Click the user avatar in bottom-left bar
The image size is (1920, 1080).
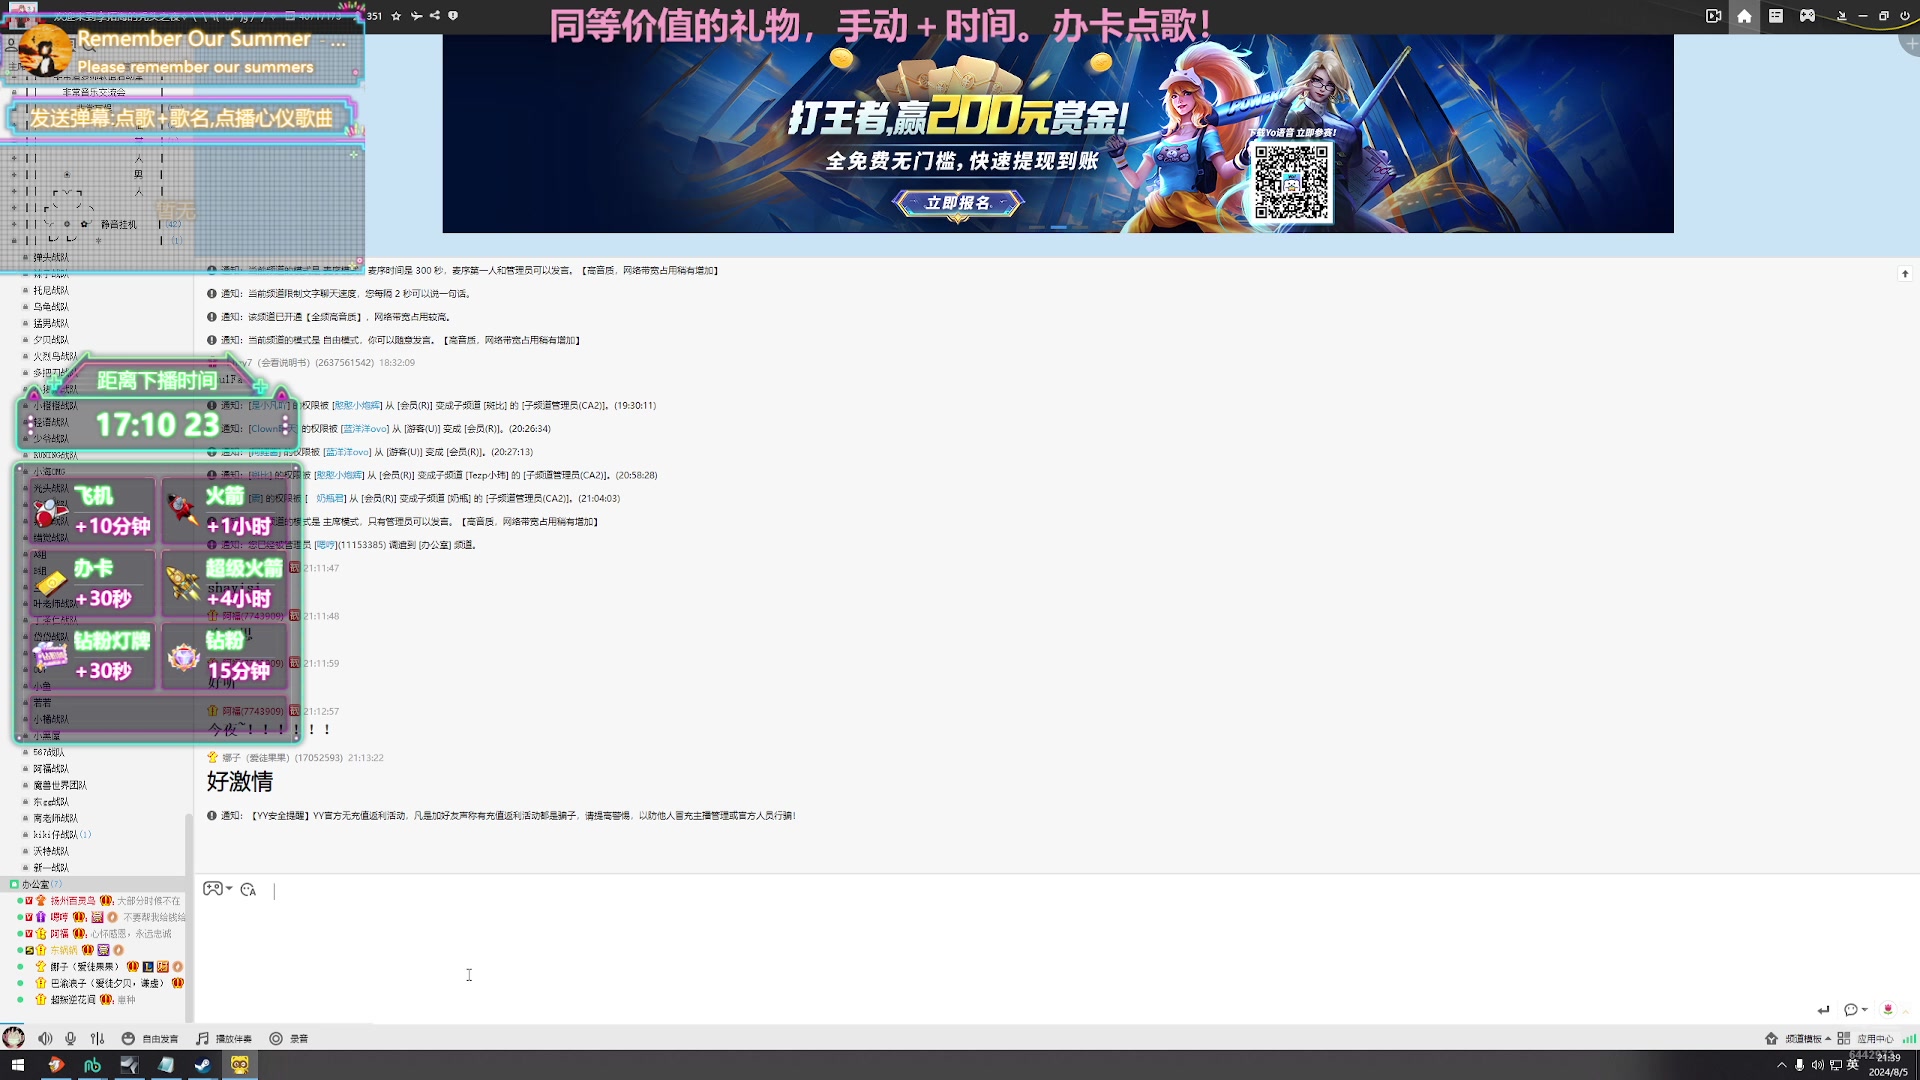point(13,1038)
